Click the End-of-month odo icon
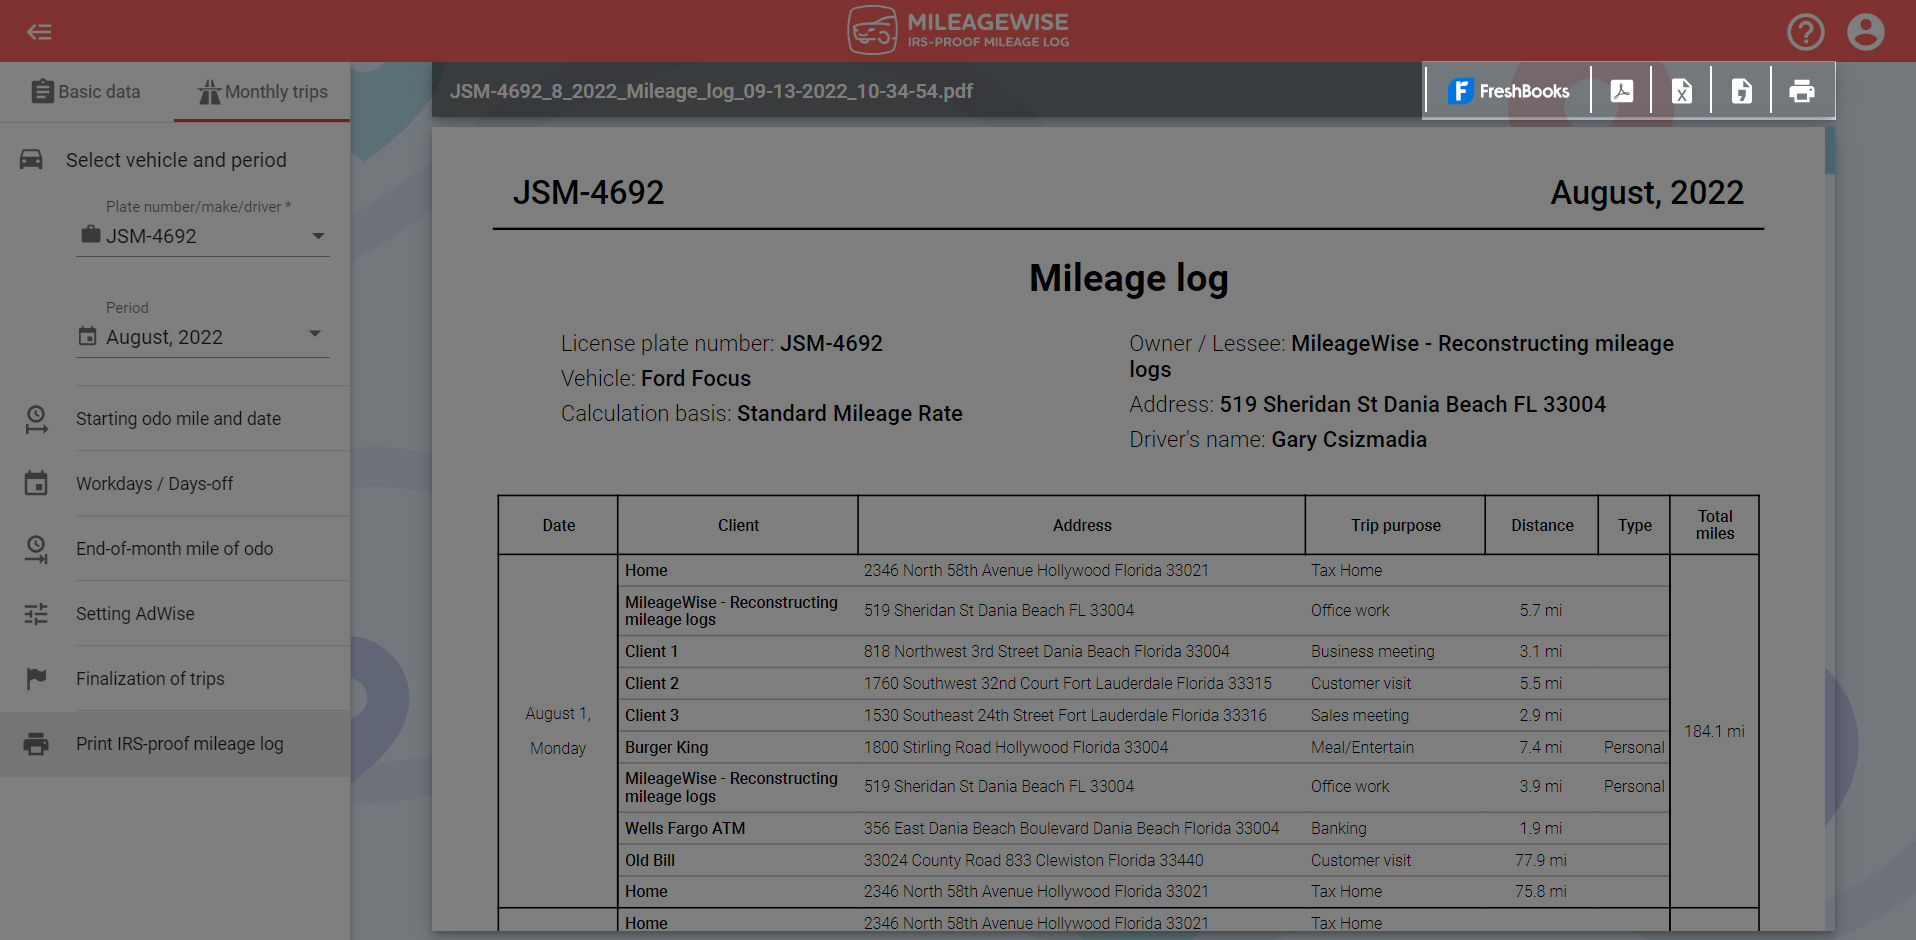 click(x=36, y=549)
